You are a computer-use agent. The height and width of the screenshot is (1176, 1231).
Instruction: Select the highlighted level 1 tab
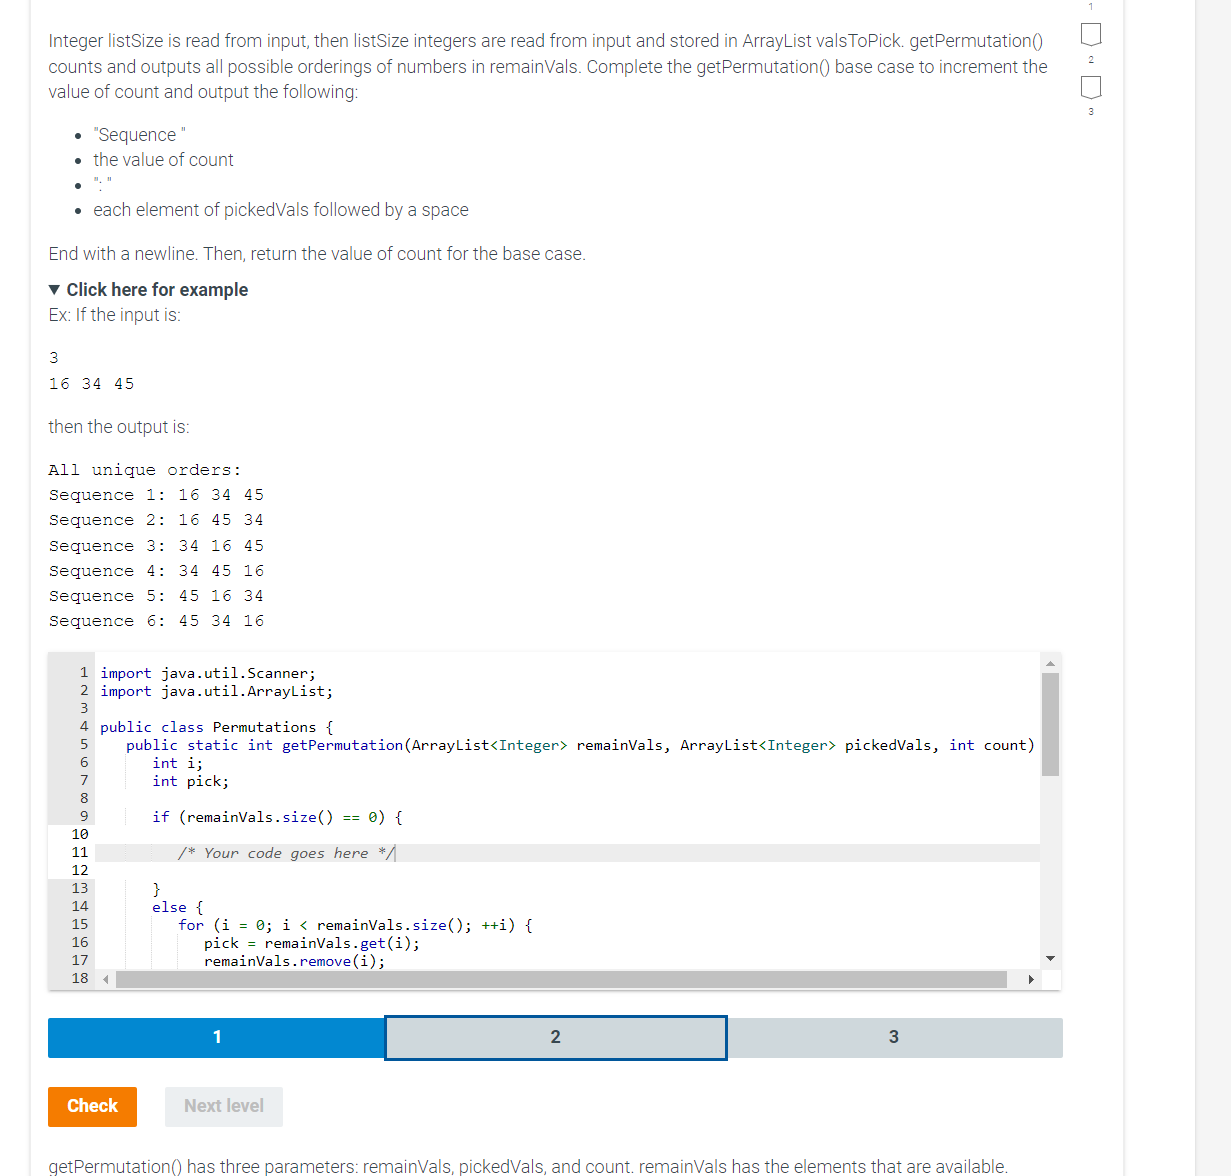pyautogui.click(x=216, y=1037)
